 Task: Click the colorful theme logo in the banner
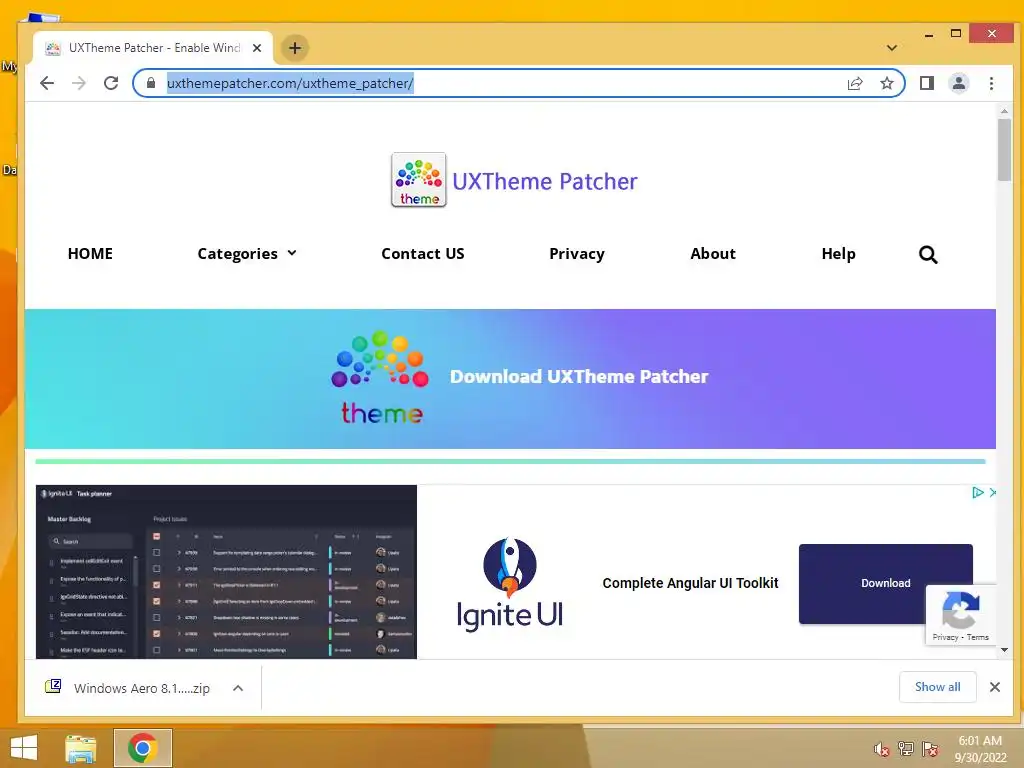pos(380,377)
